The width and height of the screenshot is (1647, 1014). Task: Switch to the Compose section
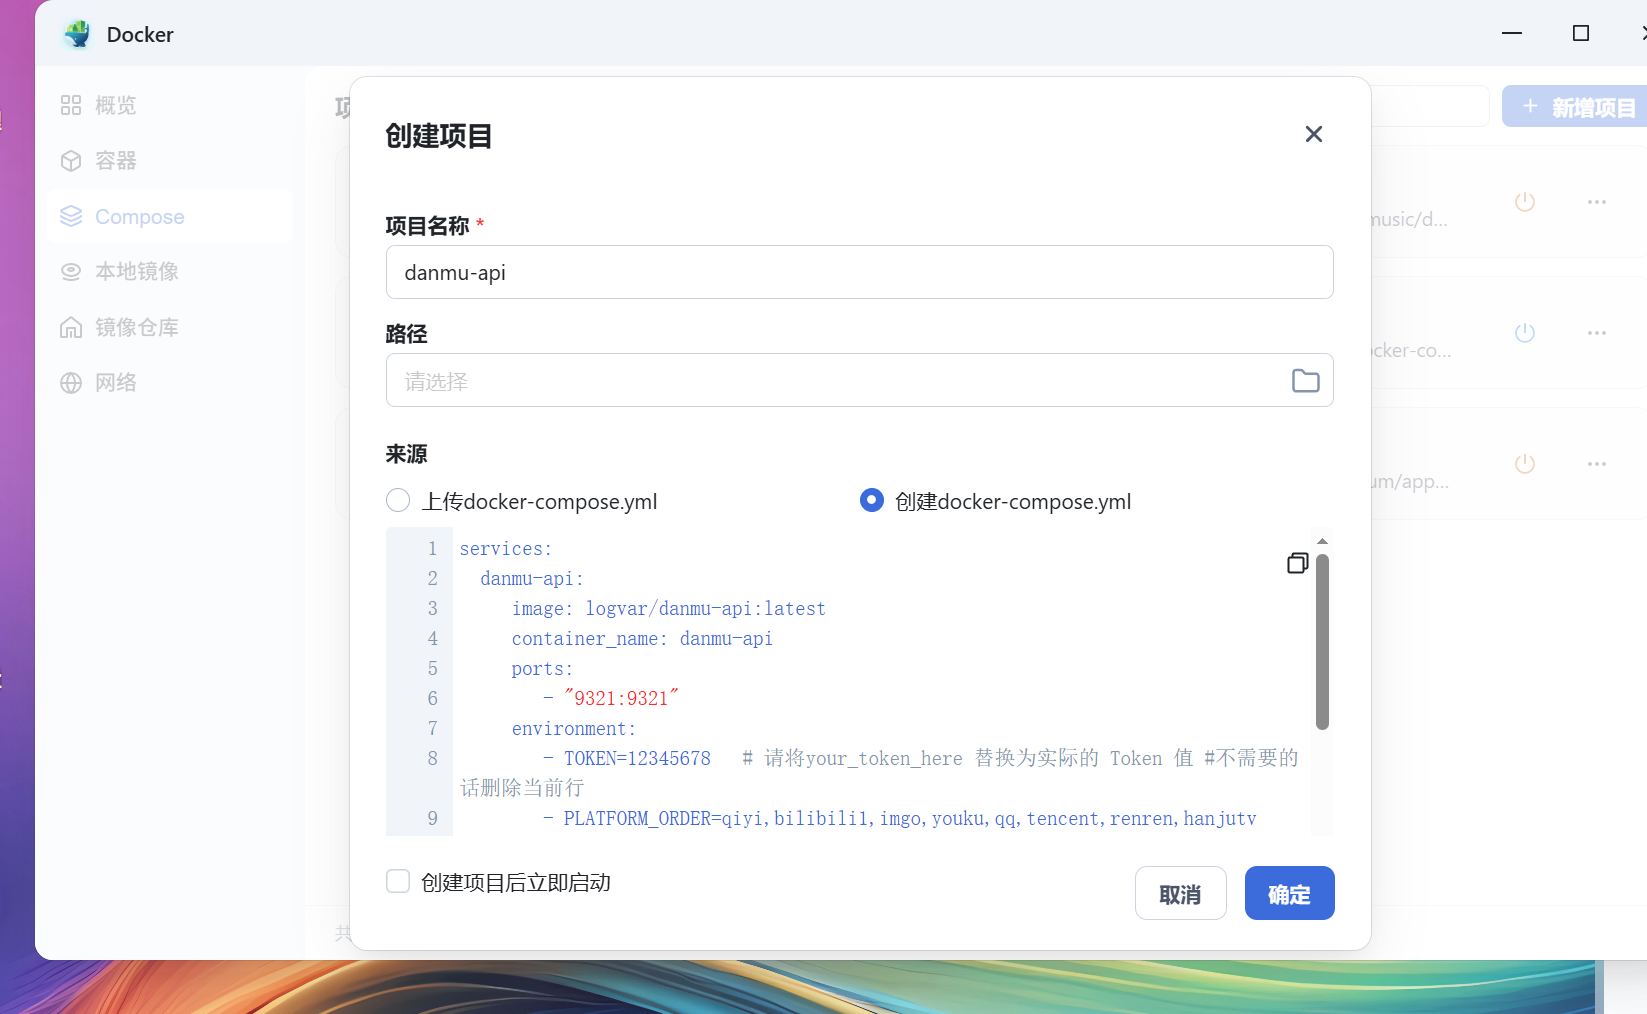click(138, 216)
